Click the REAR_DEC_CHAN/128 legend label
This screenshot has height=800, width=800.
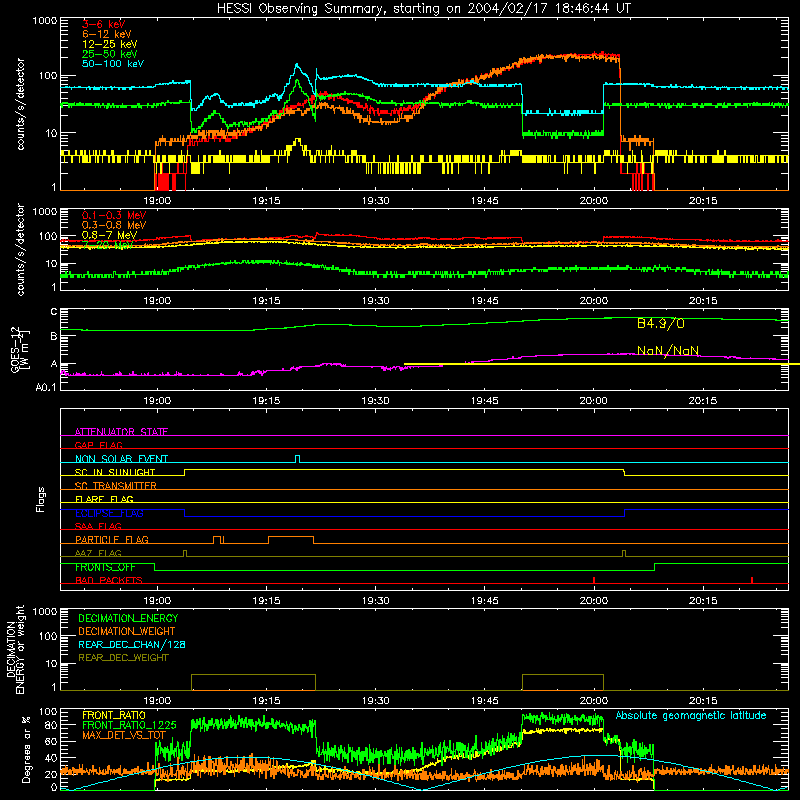[x=132, y=644]
